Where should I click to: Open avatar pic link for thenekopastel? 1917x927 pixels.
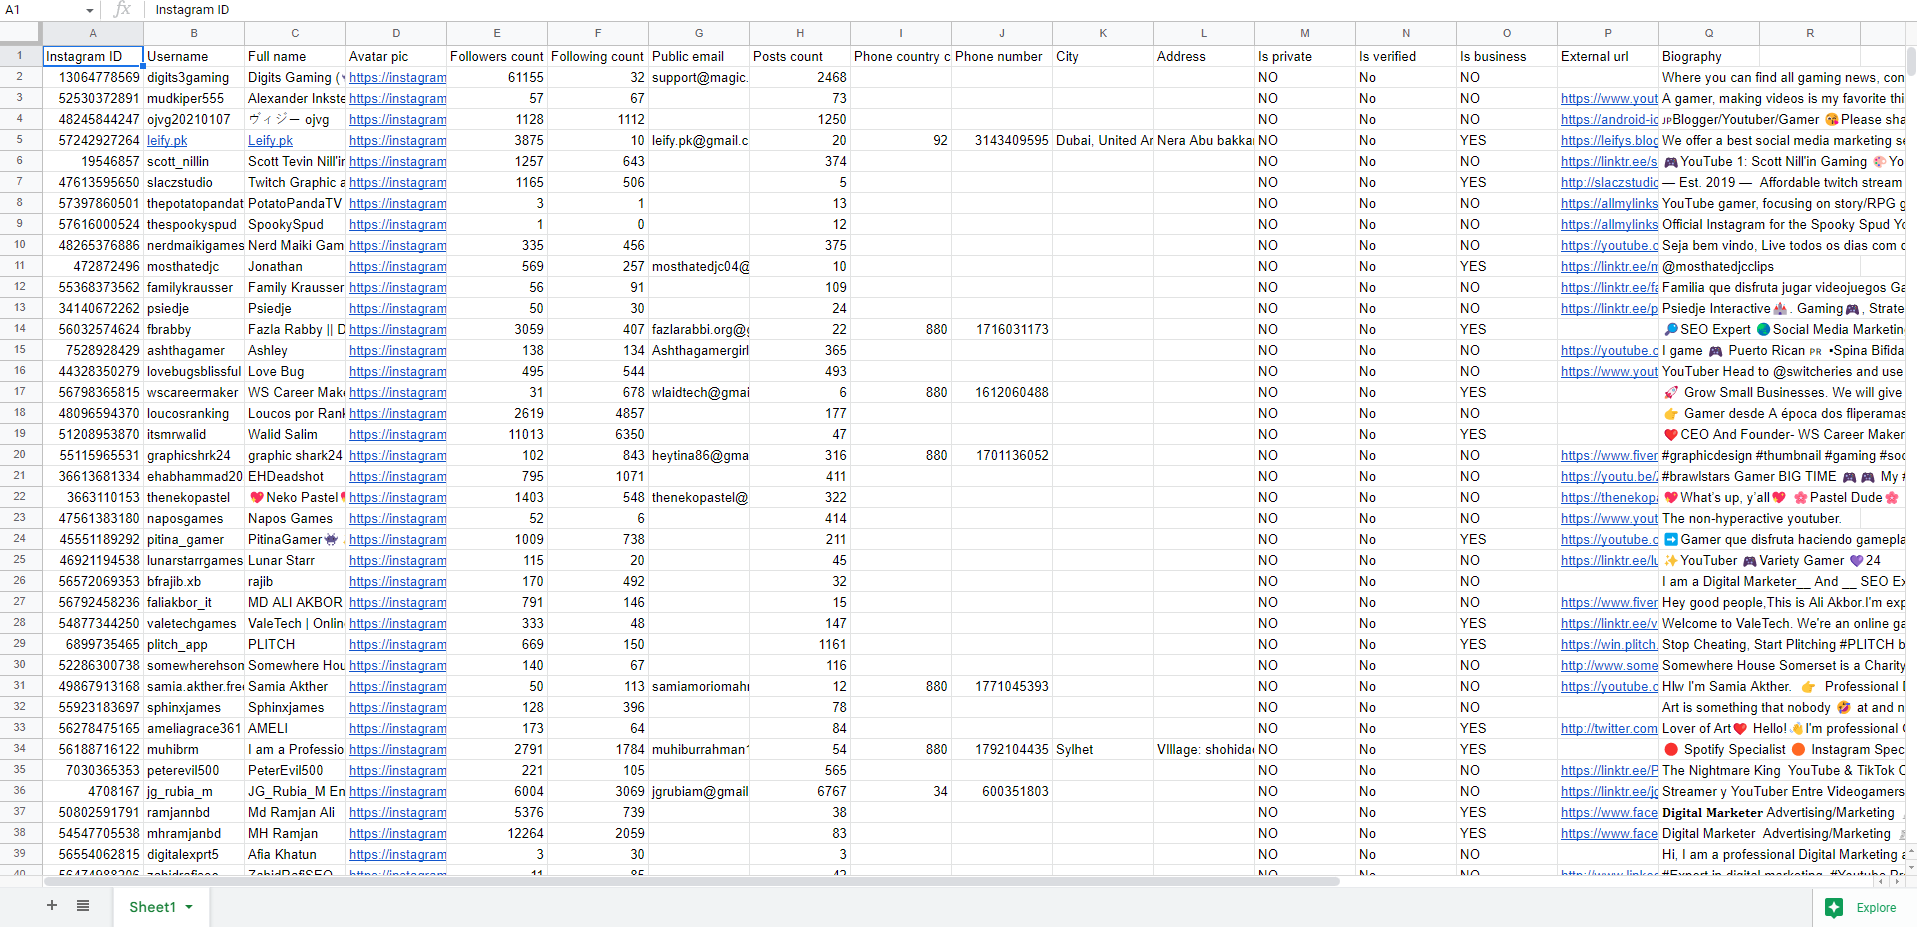397,497
